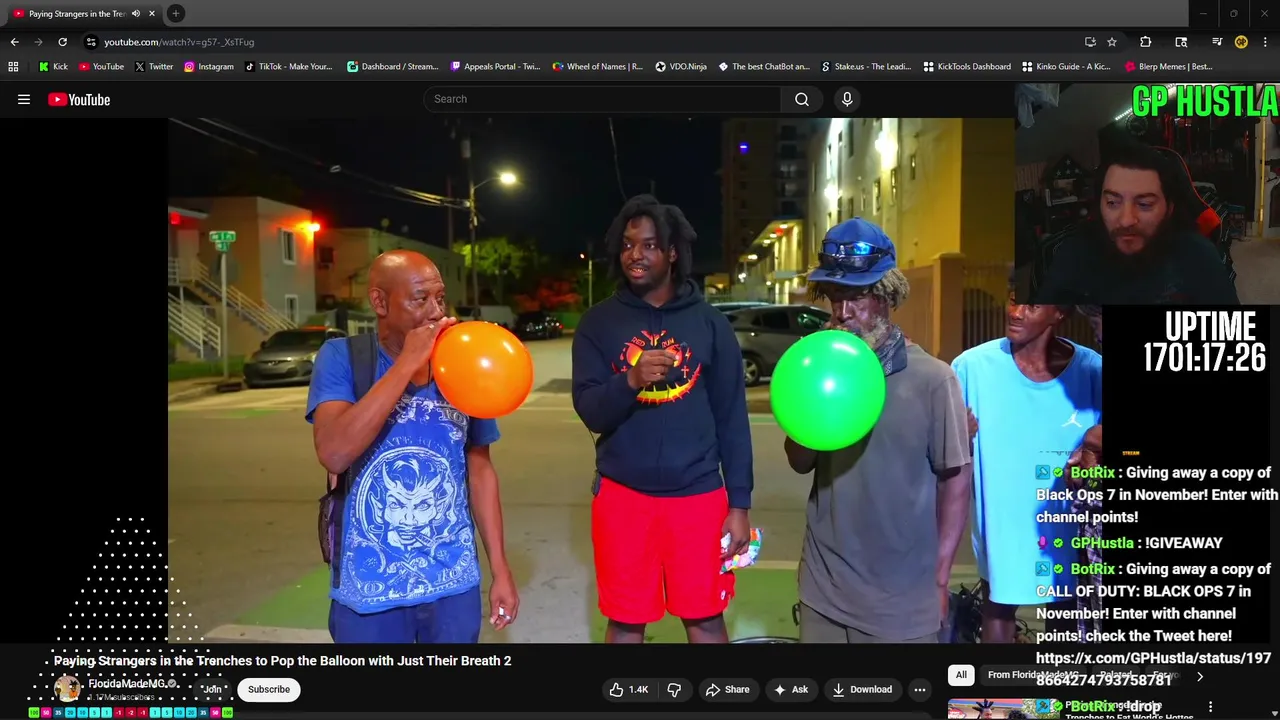Join the channel membership
1280x720 pixels.
tap(212, 689)
